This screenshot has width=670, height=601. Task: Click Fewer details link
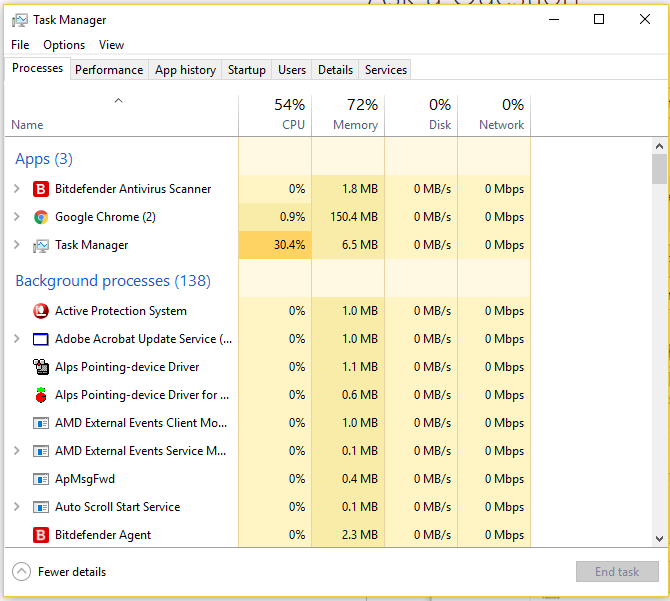pyautogui.click(x=72, y=572)
